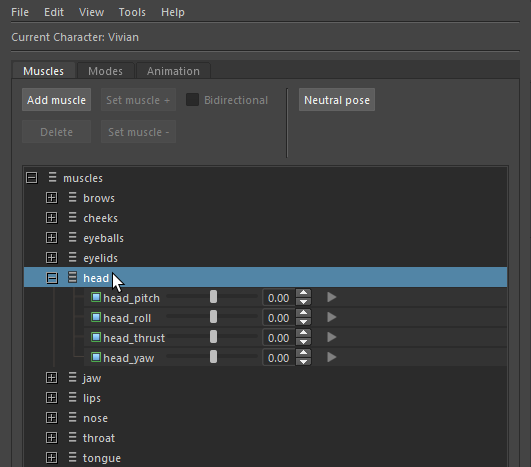531x467 pixels.
Task: Click the Neutral pose button
Action: (337, 100)
